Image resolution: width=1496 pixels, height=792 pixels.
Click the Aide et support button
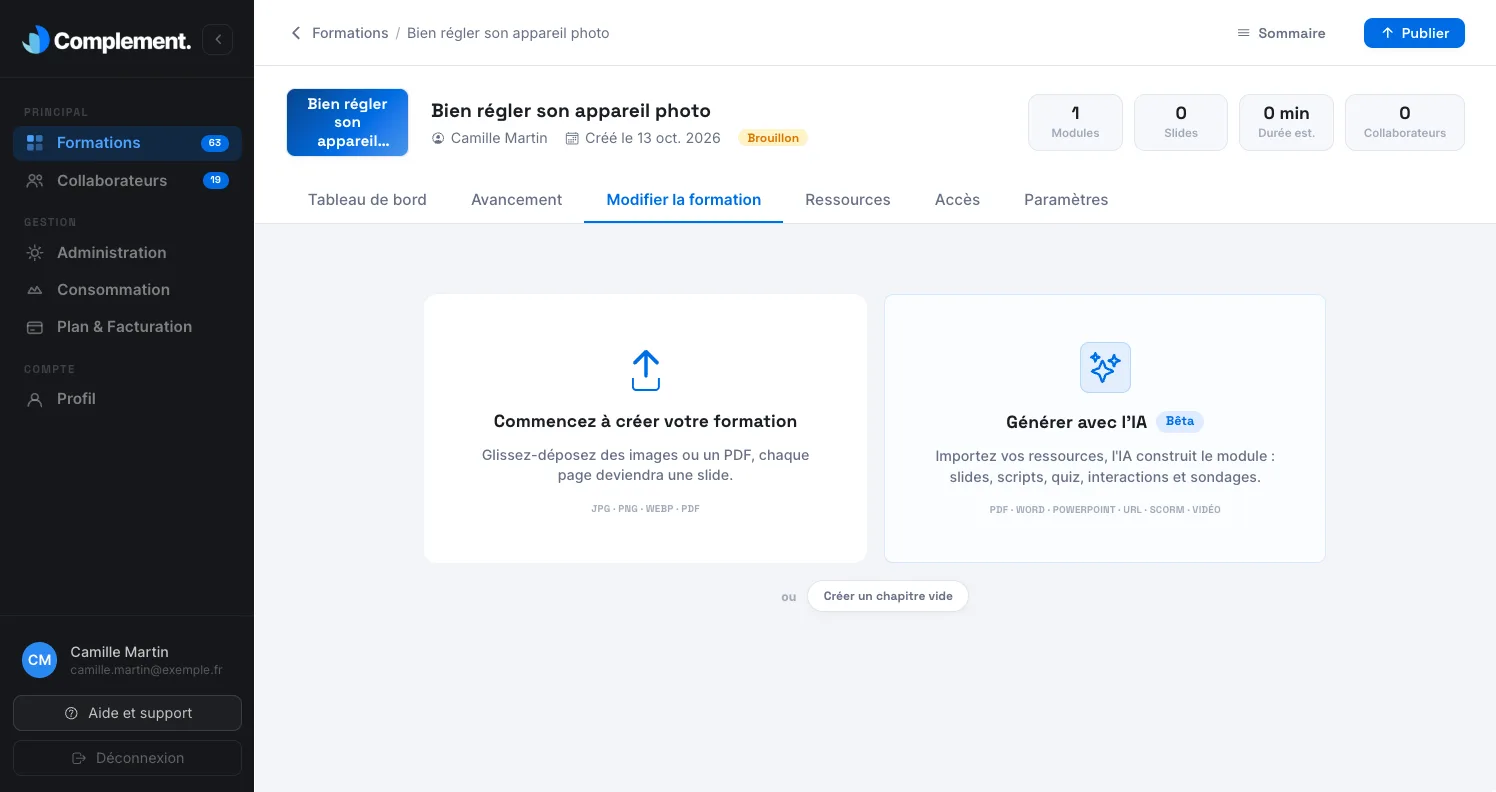click(127, 713)
